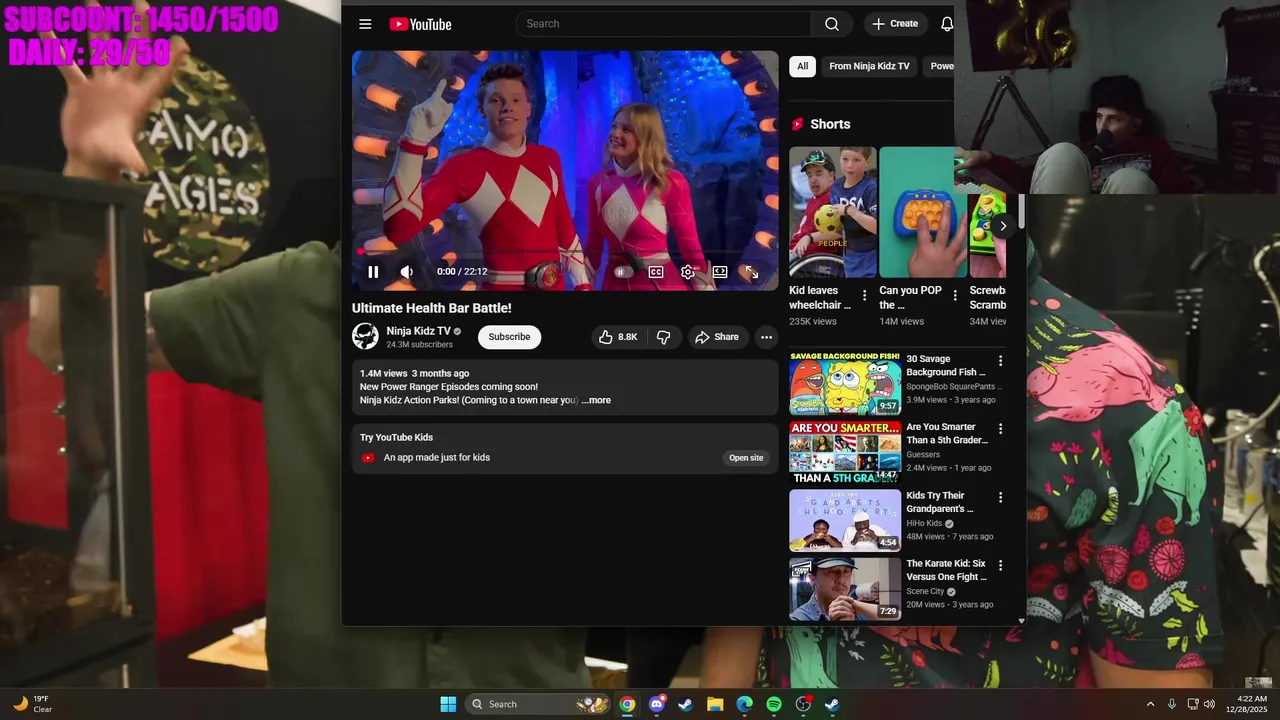Switch the player to theater mode
Viewport: 1280px width, 720px height.
(x=720, y=272)
